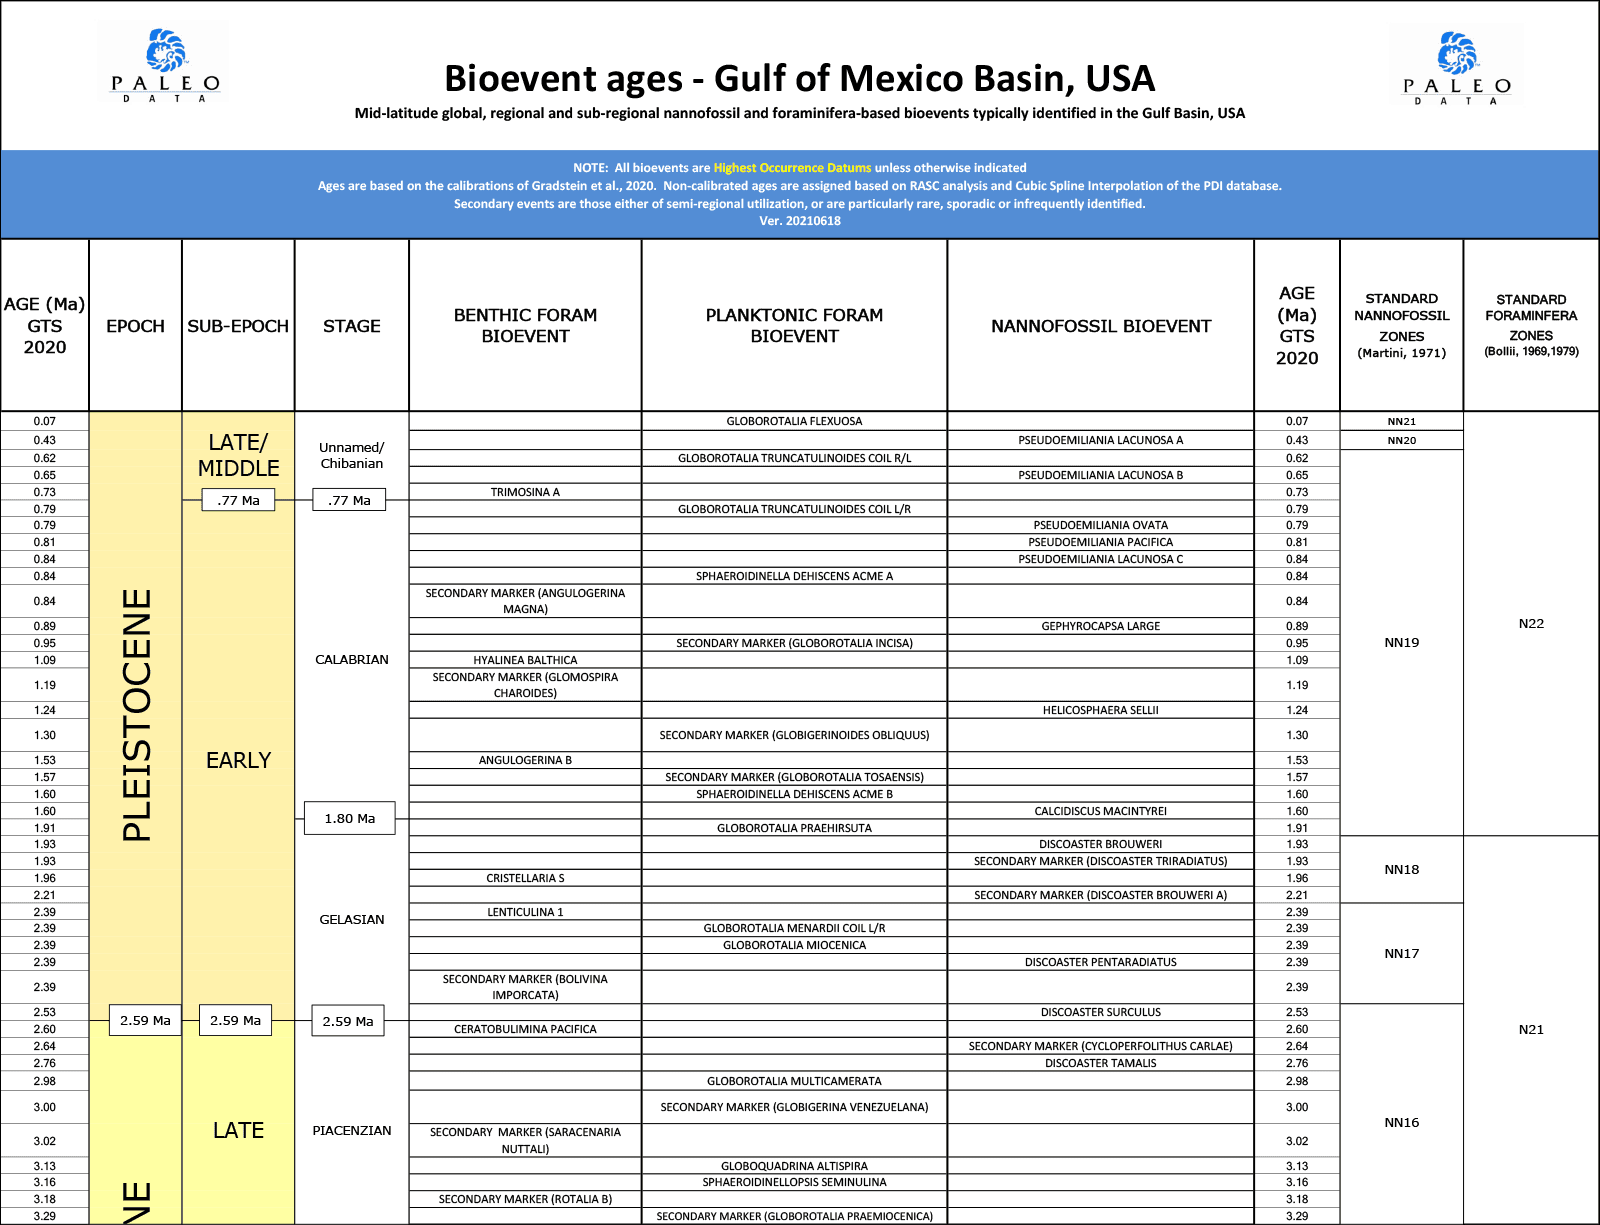Click the right Paleo Data logo
Viewport: 1600px width, 1225px height.
click(x=1457, y=67)
